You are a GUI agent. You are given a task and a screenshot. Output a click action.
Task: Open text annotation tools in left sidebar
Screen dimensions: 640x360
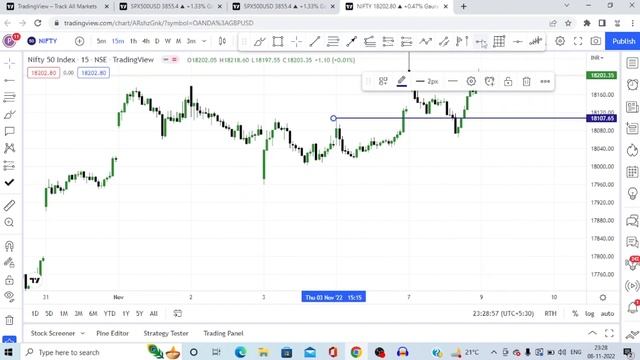[x=9, y=131]
